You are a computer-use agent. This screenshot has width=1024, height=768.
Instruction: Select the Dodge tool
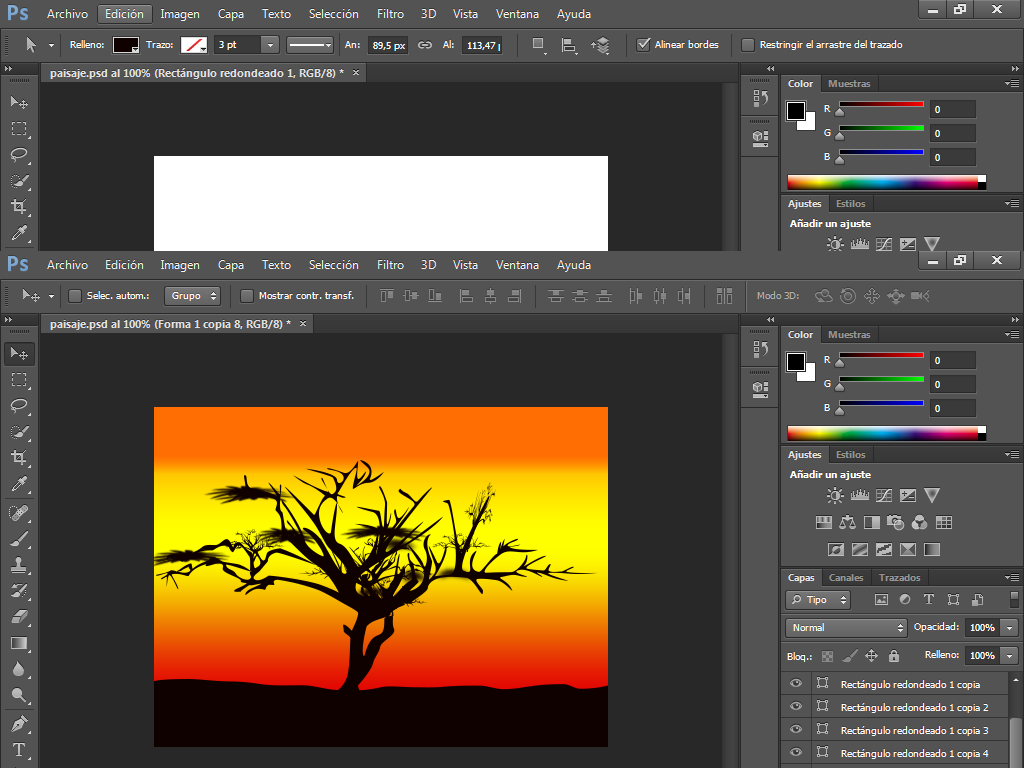pyautogui.click(x=19, y=696)
